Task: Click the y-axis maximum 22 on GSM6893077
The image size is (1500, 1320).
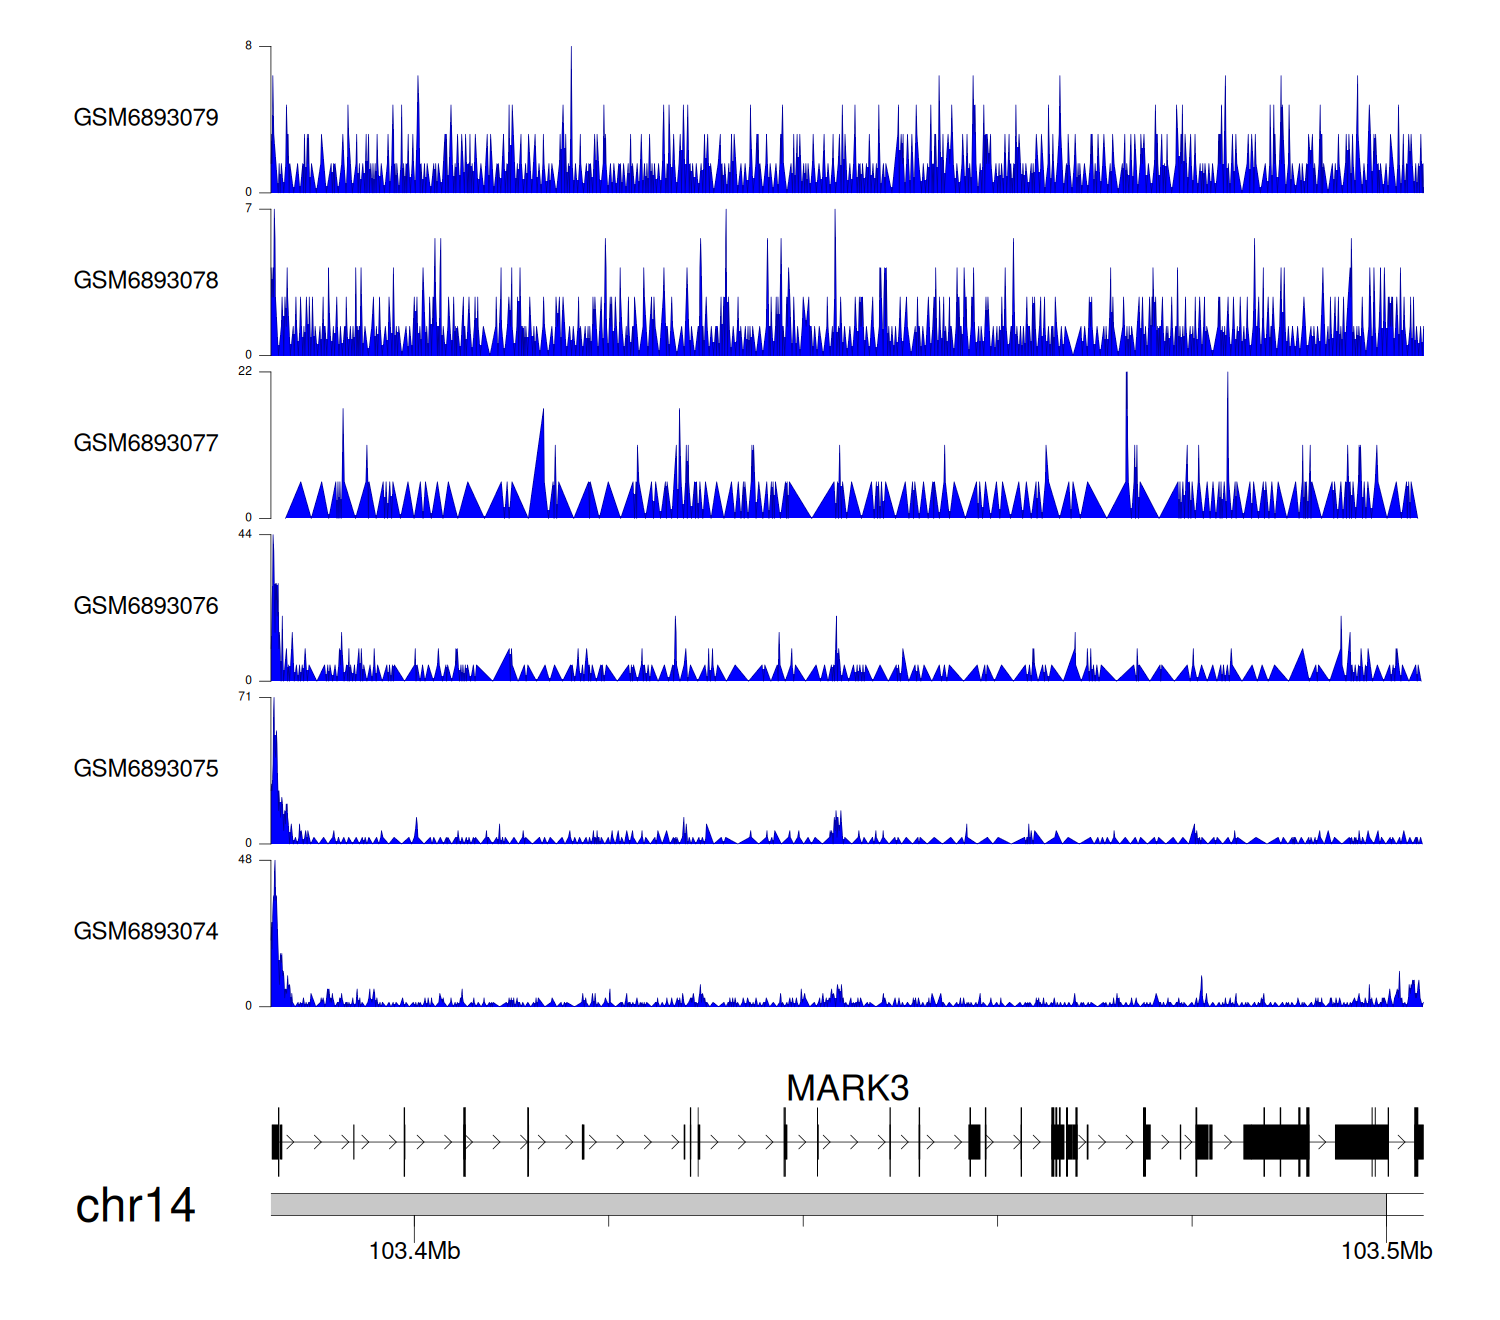Action: (x=245, y=371)
